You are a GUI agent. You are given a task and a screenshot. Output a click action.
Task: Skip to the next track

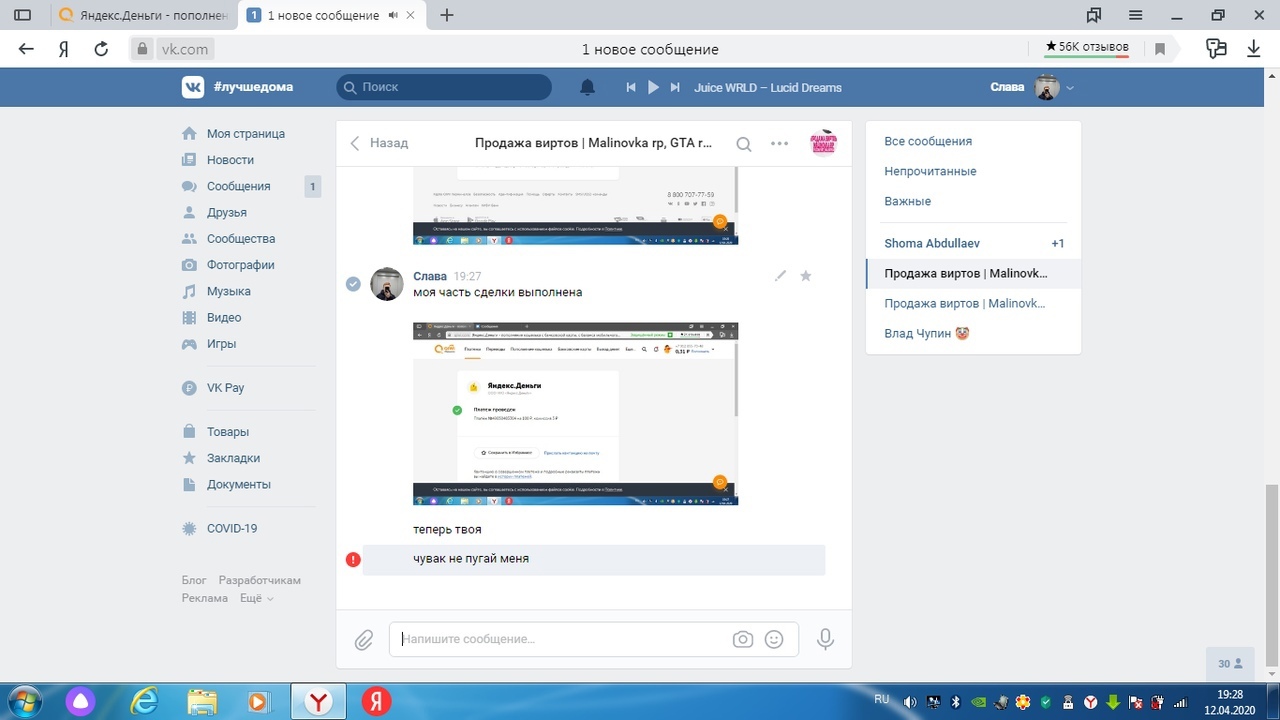pyautogui.click(x=675, y=88)
